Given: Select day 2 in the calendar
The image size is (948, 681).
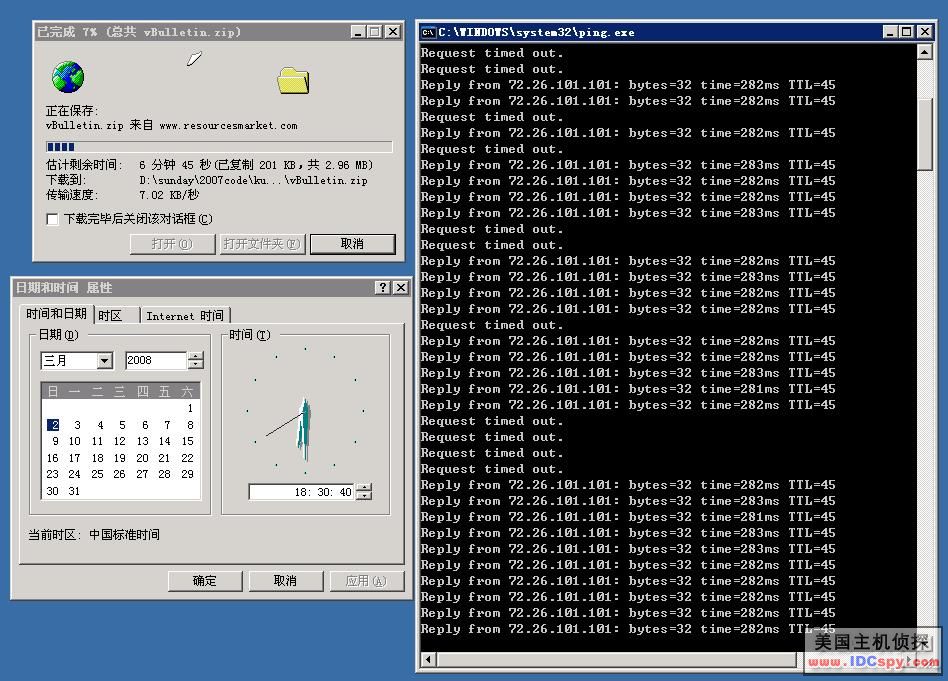Looking at the screenshot, I should 54,425.
